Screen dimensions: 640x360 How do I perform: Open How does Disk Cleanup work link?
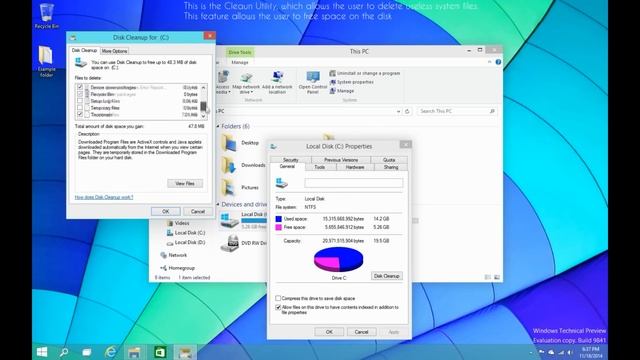(104, 197)
